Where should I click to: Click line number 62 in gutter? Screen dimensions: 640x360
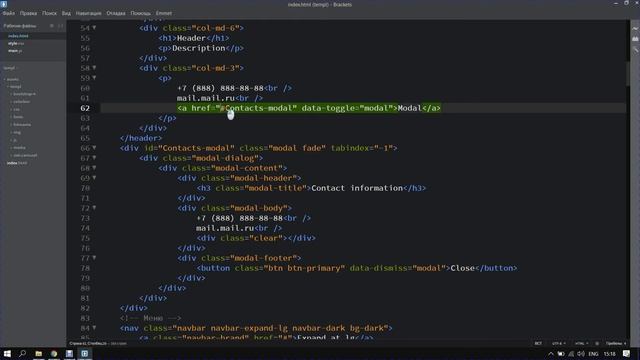(85, 108)
